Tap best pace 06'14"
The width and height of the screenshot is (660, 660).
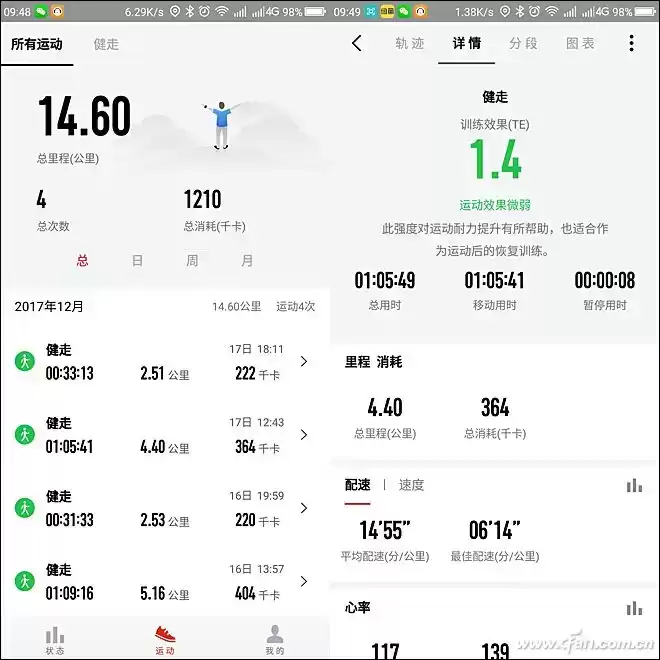click(495, 530)
